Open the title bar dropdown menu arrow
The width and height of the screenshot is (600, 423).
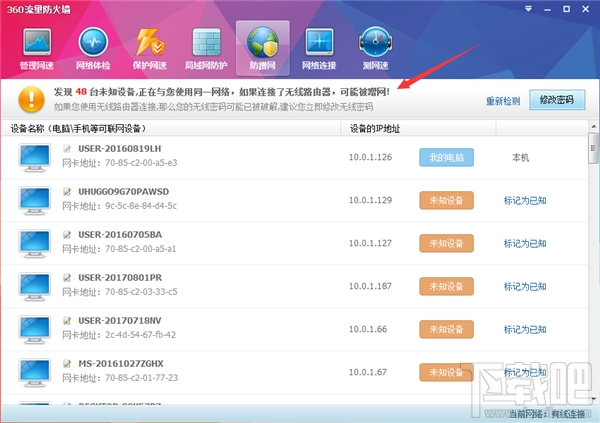pos(528,8)
